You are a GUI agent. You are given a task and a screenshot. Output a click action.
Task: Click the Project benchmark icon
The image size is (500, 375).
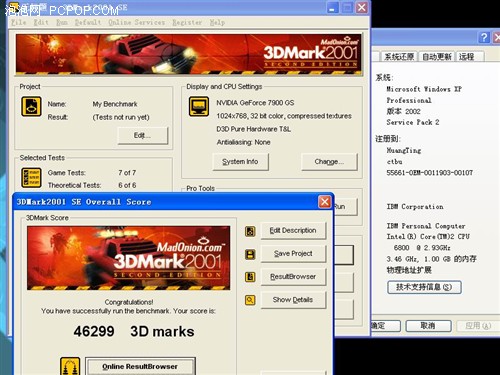click(x=31, y=107)
